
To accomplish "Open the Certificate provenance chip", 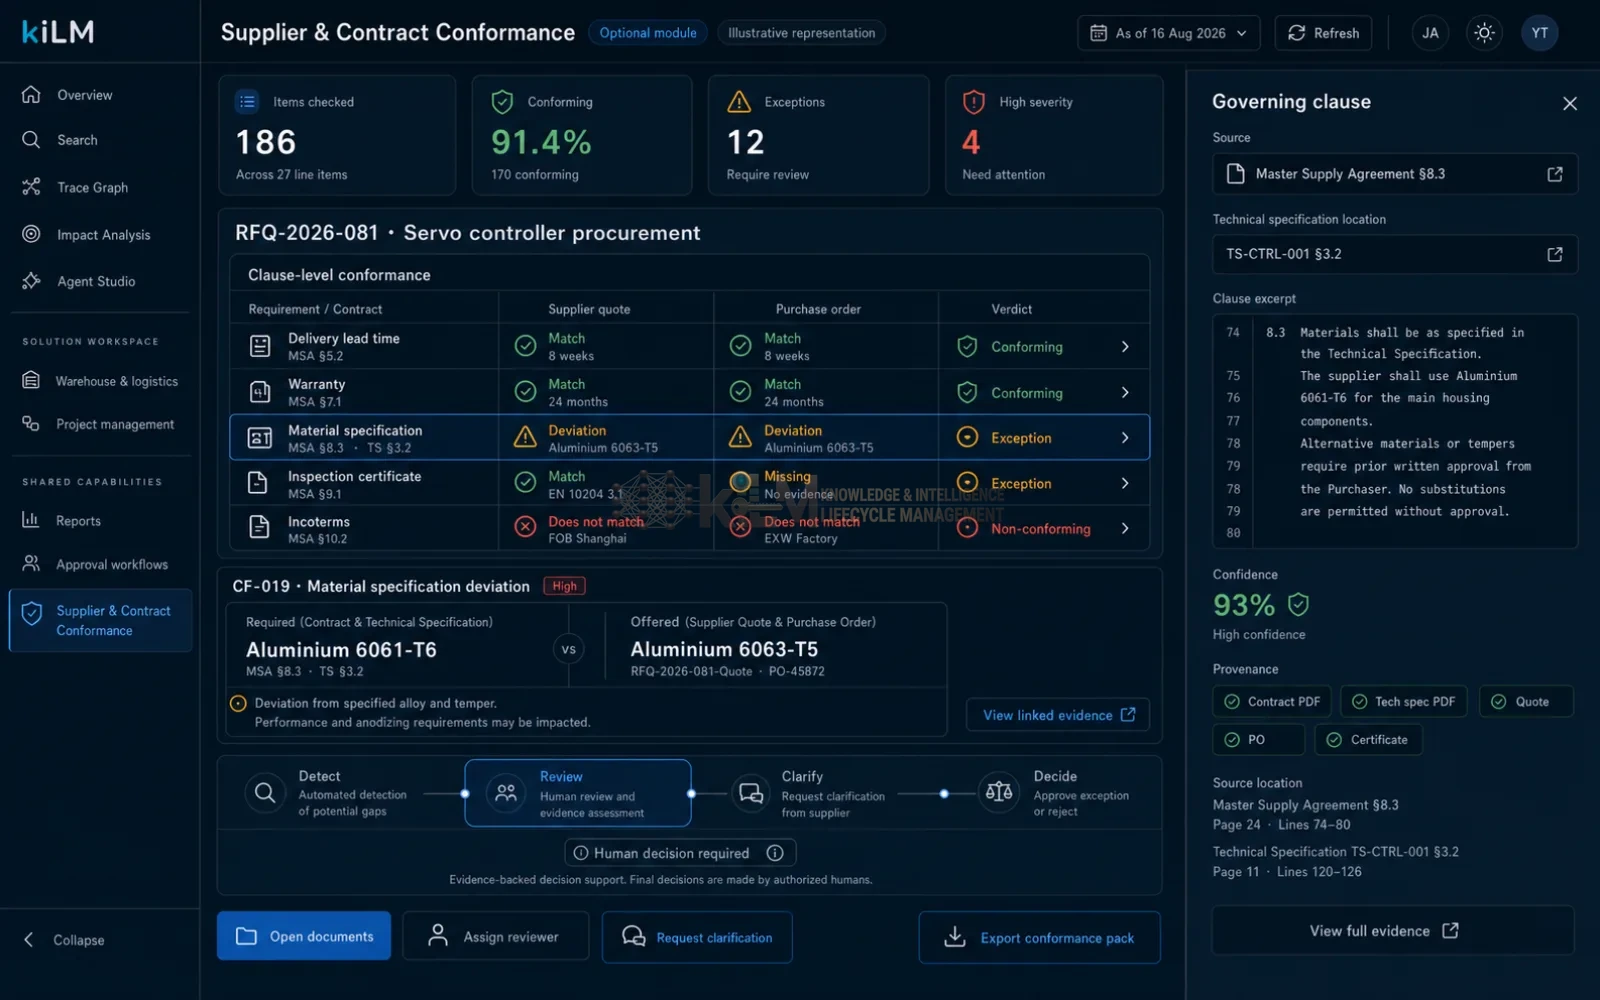I will pyautogui.click(x=1367, y=740).
